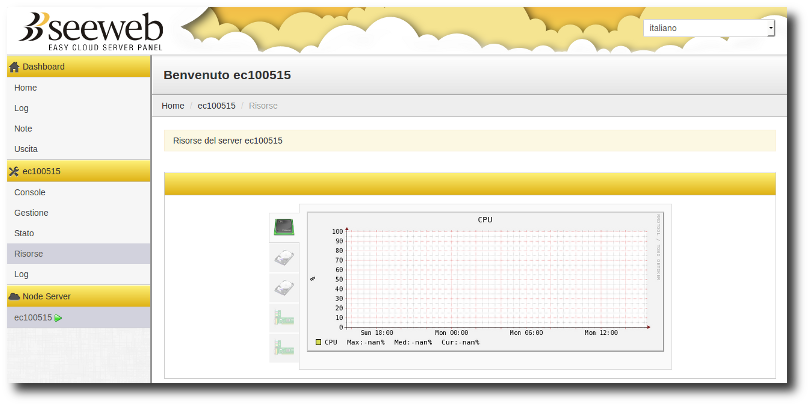Click the 'Med: -nan%' value
The image size is (810, 406).
pos(413,342)
